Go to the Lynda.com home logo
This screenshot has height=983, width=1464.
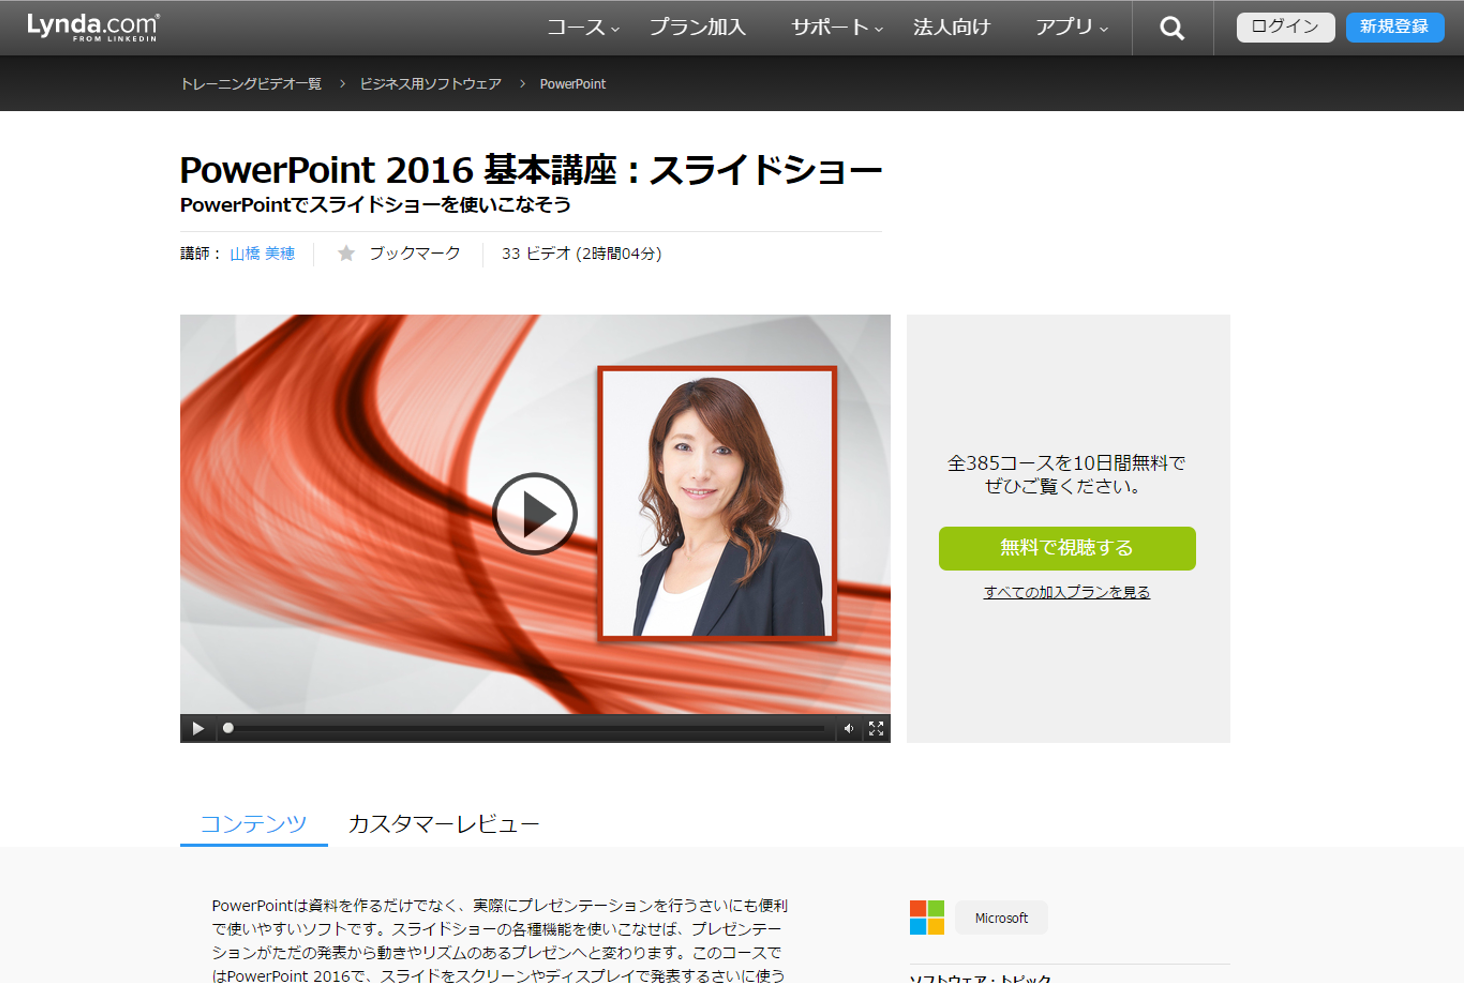click(93, 27)
